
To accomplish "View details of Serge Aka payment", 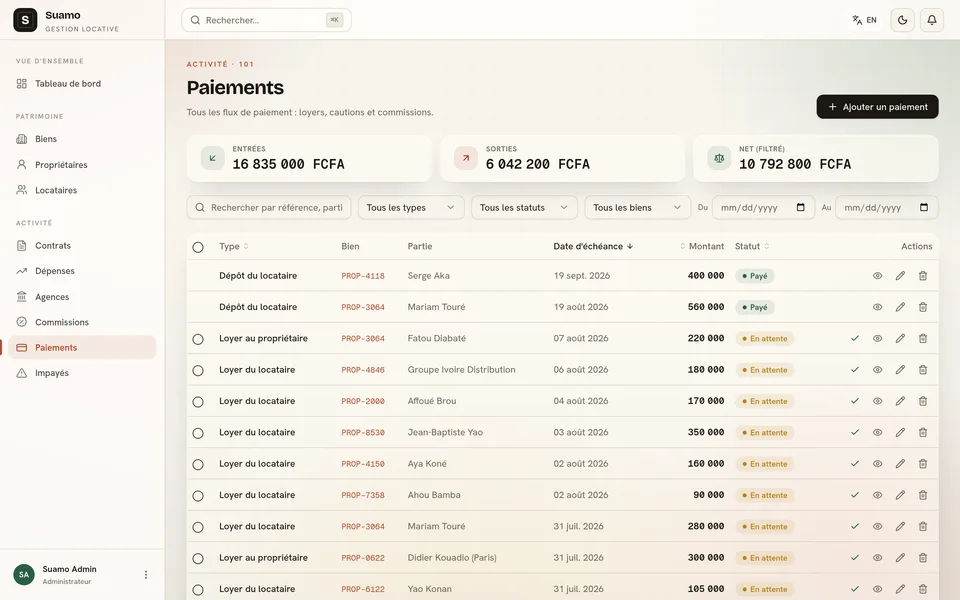I will pos(877,276).
